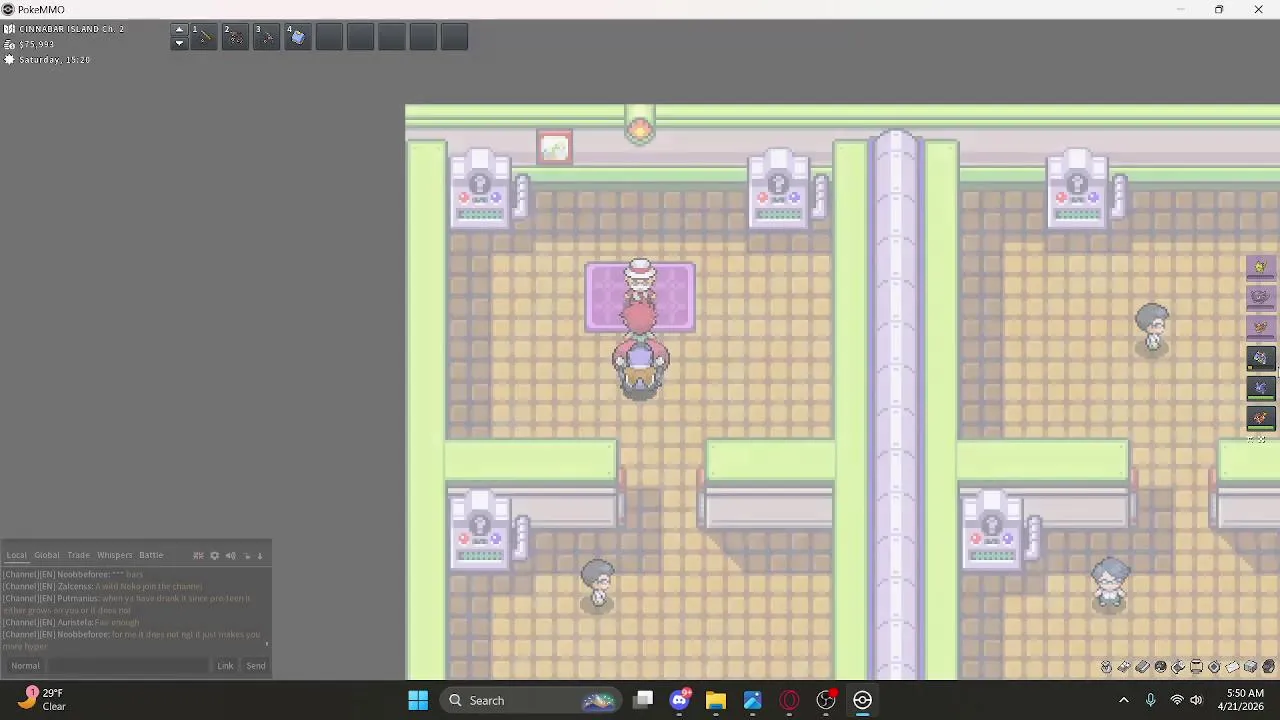Open File Explorer from the taskbar
The width and height of the screenshot is (1280, 720).
point(716,700)
